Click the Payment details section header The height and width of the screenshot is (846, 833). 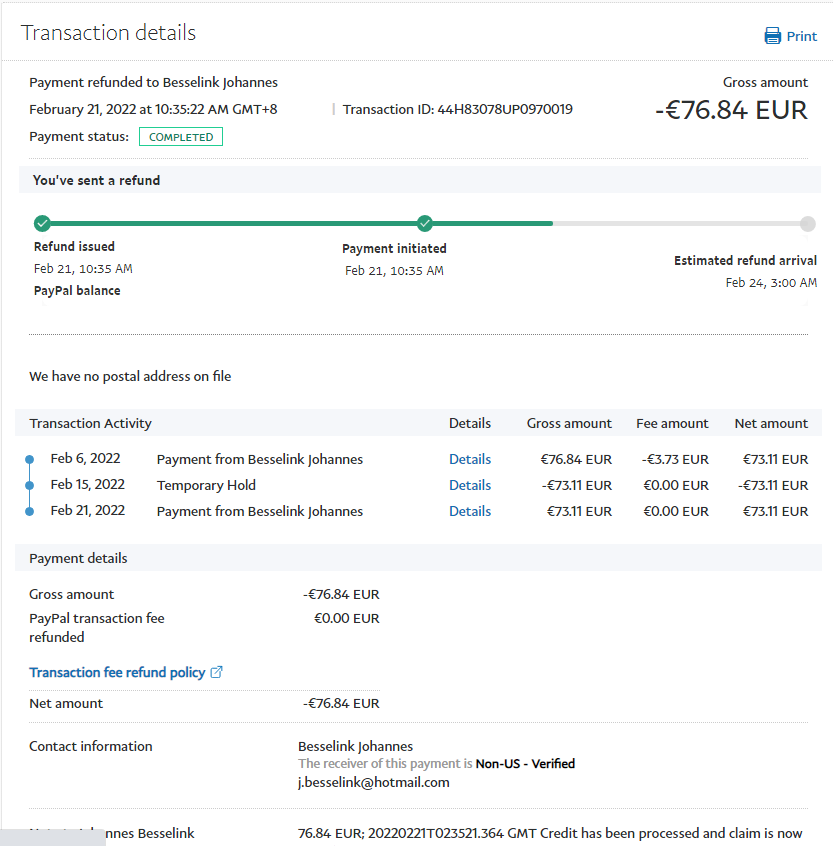[78, 559]
